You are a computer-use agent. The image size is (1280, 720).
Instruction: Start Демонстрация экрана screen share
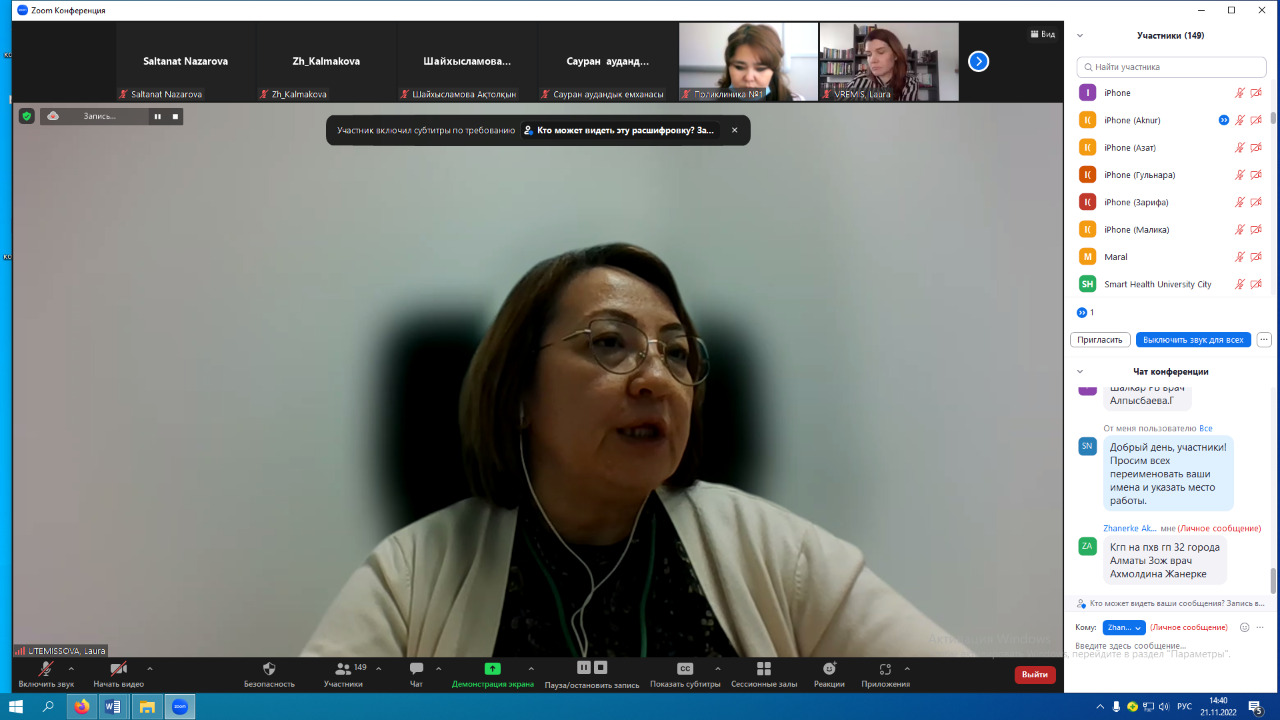pos(492,669)
